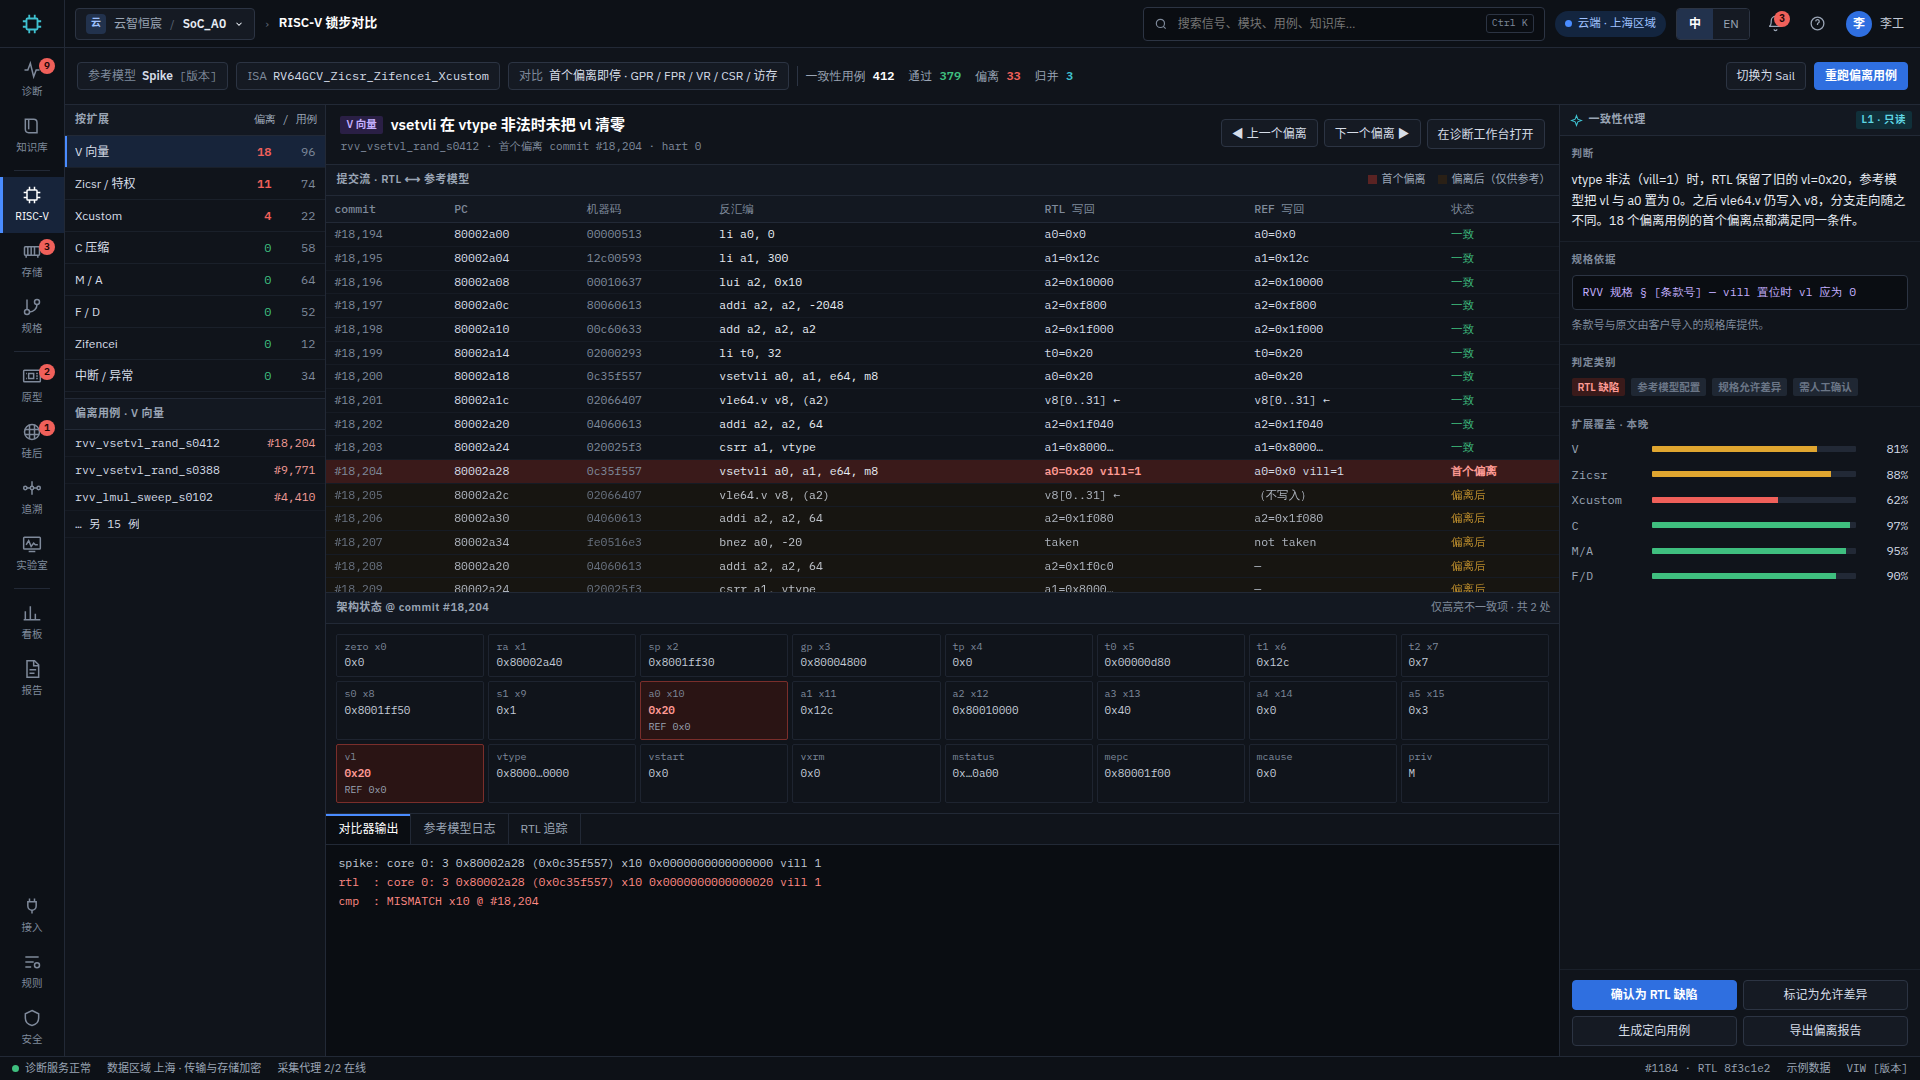Click 重跑偏离用例 button

pos(1861,76)
